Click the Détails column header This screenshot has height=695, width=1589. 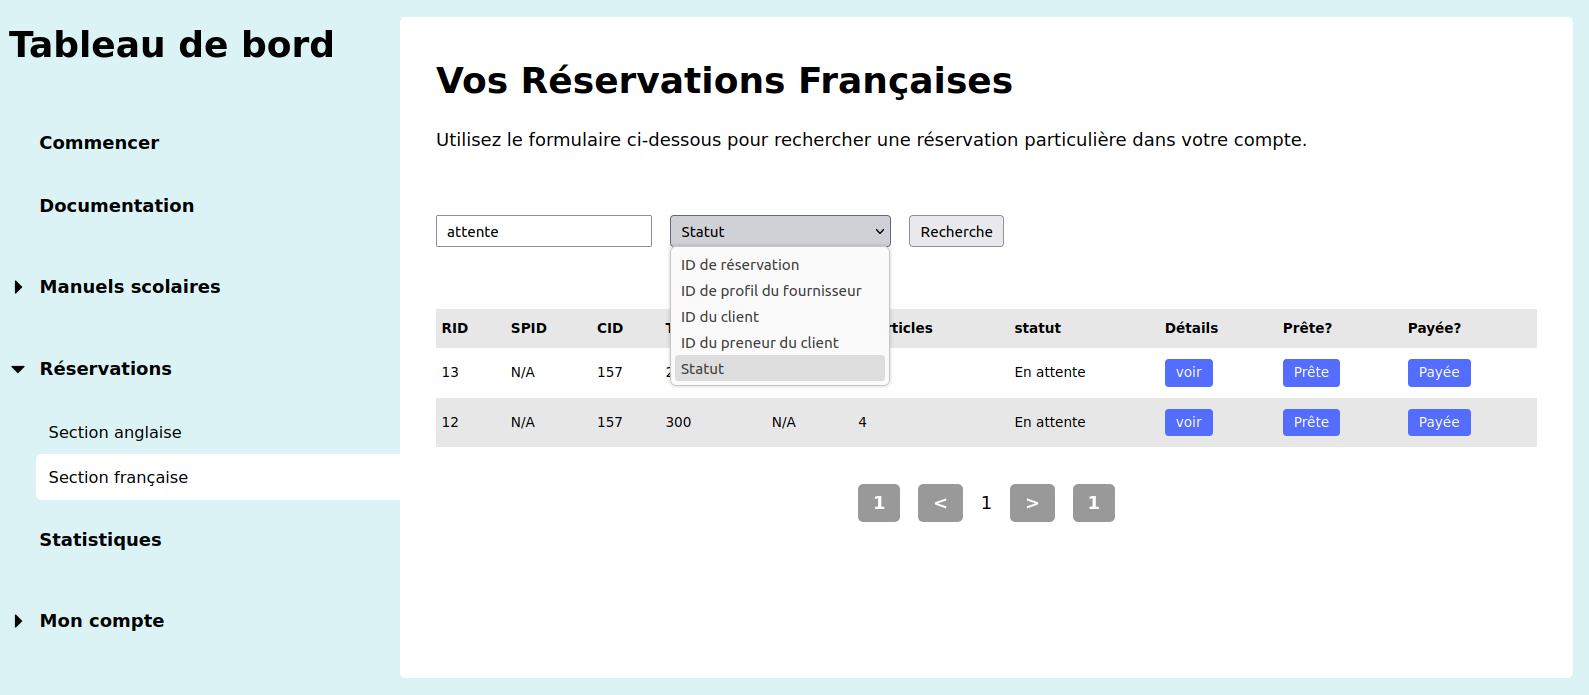(1191, 328)
